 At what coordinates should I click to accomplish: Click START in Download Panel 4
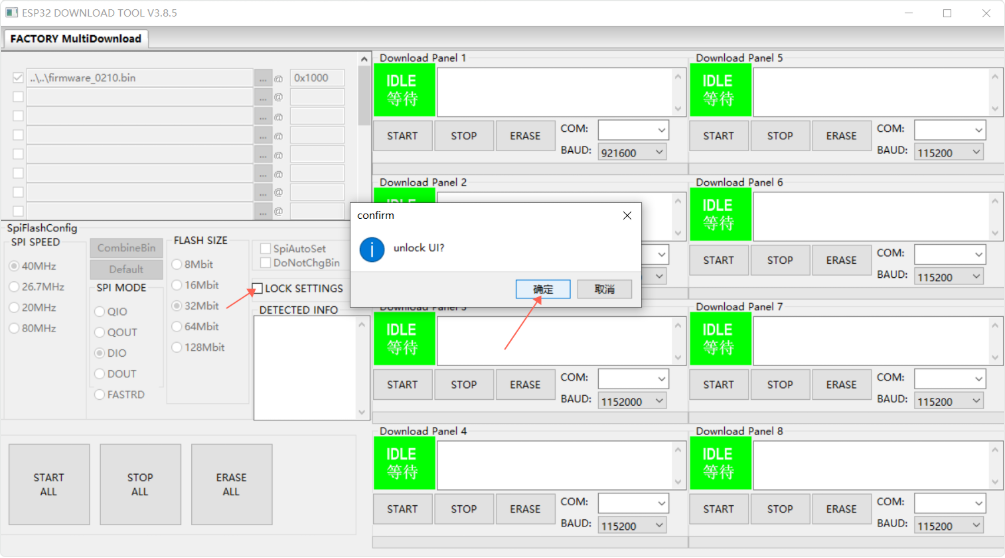[x=403, y=509]
